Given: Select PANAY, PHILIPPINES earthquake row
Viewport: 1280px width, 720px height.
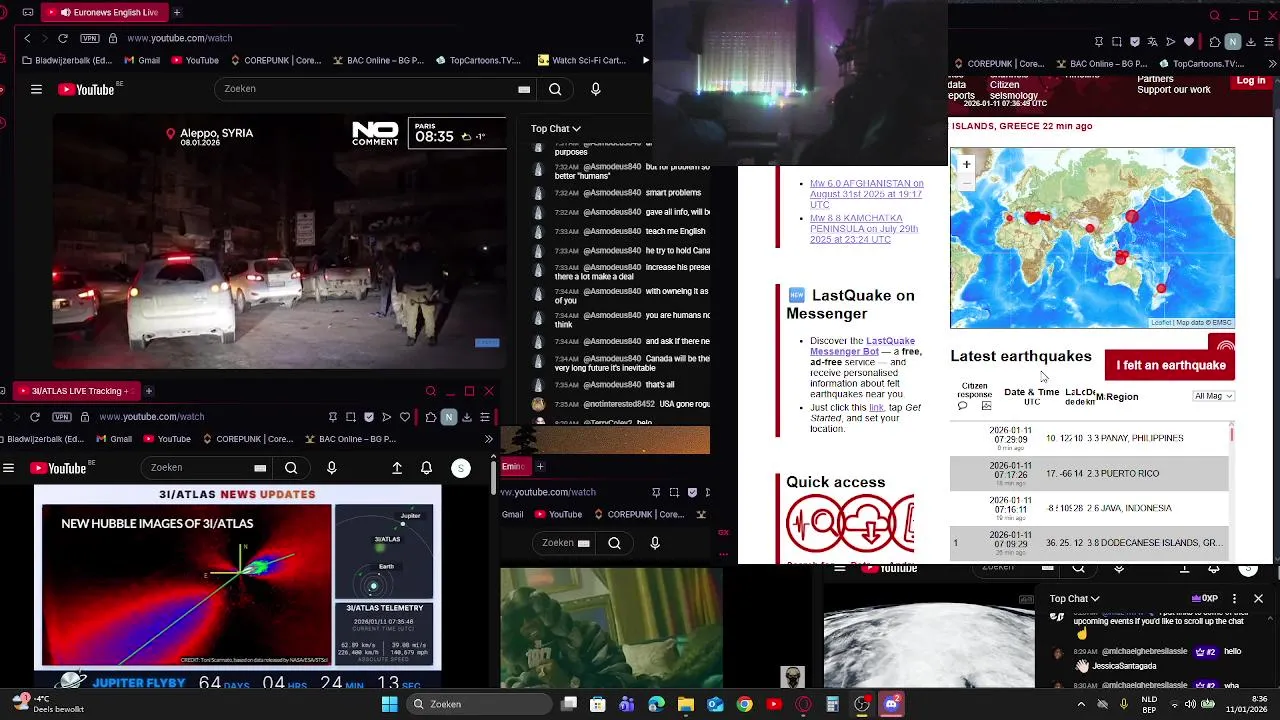Looking at the screenshot, I should (1089, 438).
